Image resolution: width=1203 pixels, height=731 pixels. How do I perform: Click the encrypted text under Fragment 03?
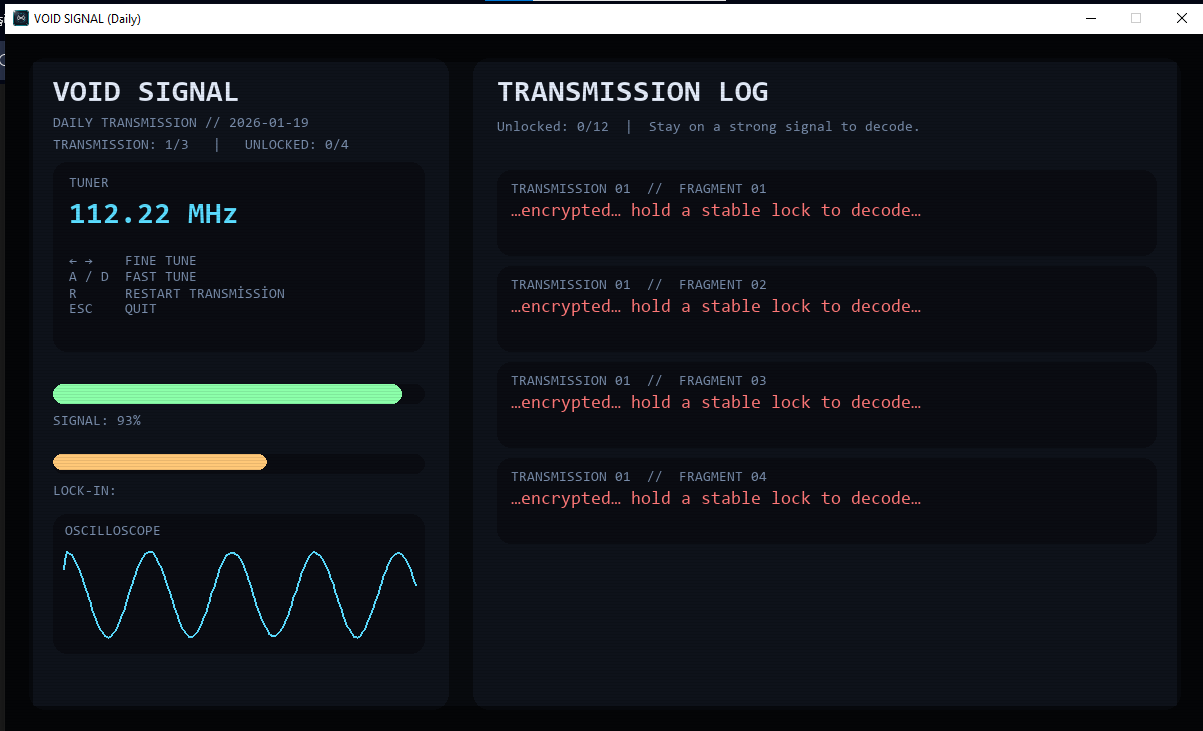715,402
